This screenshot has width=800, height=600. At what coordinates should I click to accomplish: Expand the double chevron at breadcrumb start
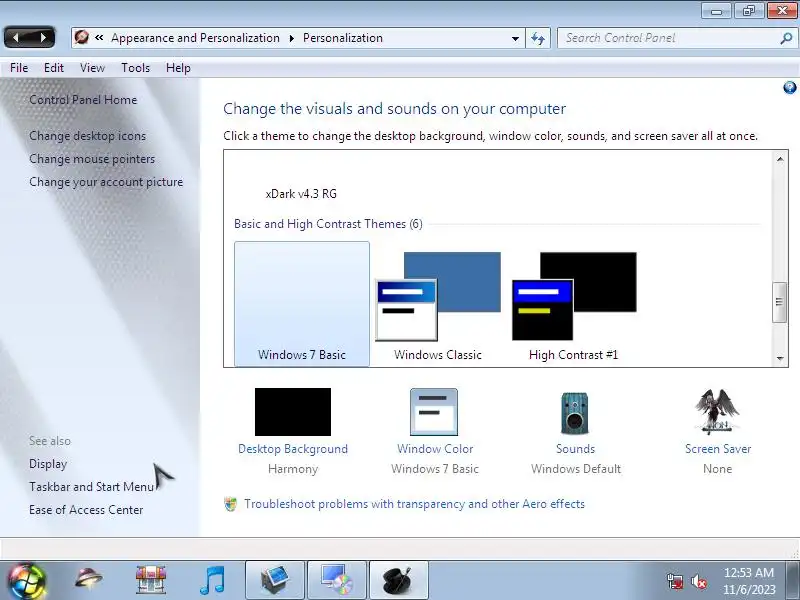click(99, 37)
